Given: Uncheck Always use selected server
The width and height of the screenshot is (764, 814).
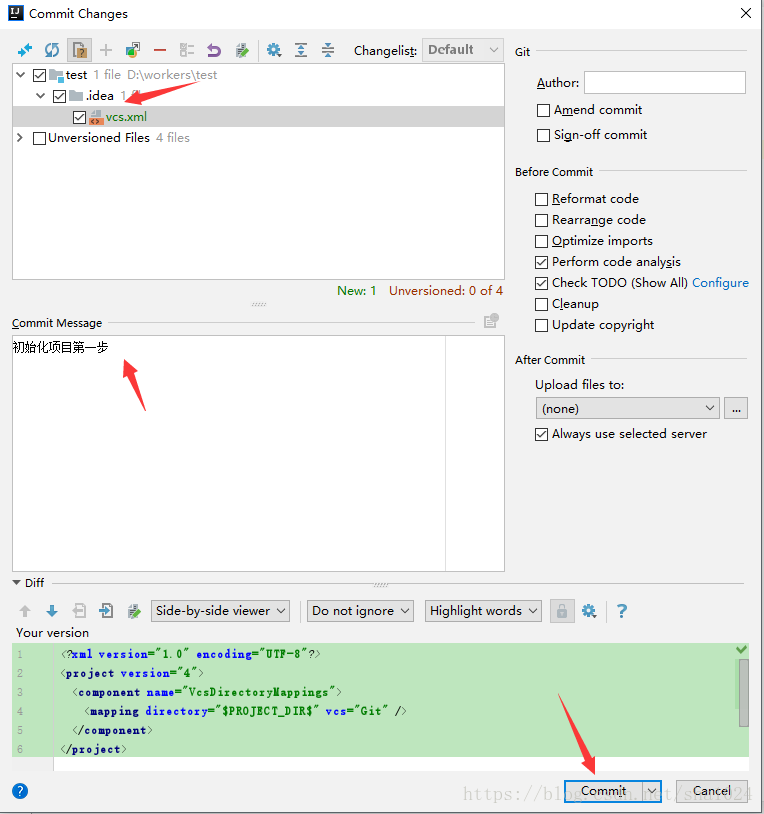Looking at the screenshot, I should click(541, 435).
